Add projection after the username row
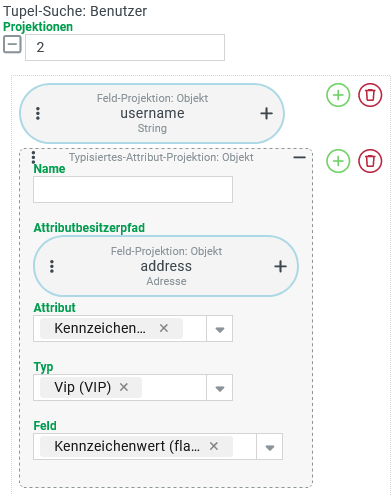Screen dimensions: 391x495 pyautogui.click(x=338, y=95)
